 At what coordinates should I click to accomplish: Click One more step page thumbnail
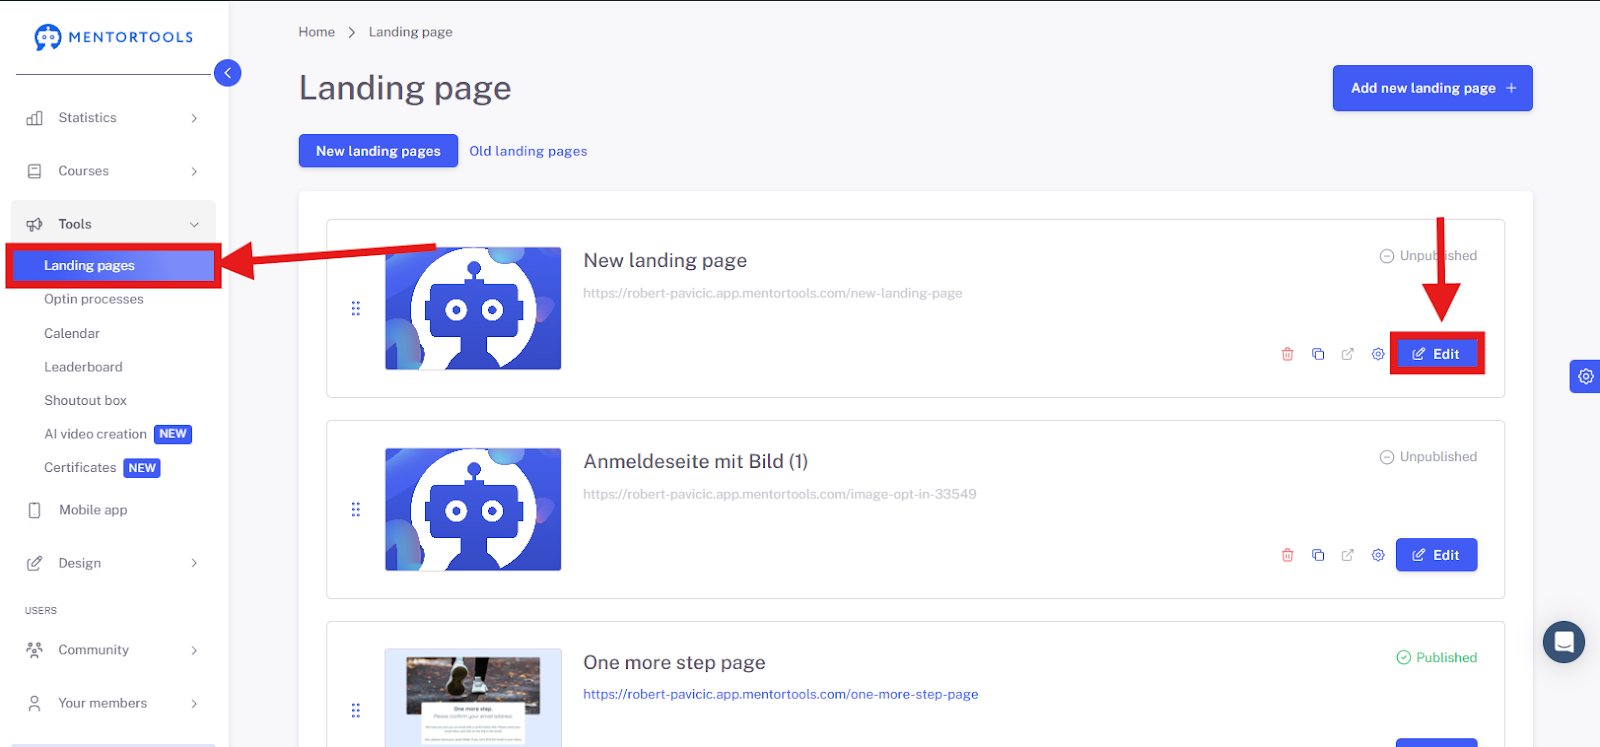[x=473, y=698]
